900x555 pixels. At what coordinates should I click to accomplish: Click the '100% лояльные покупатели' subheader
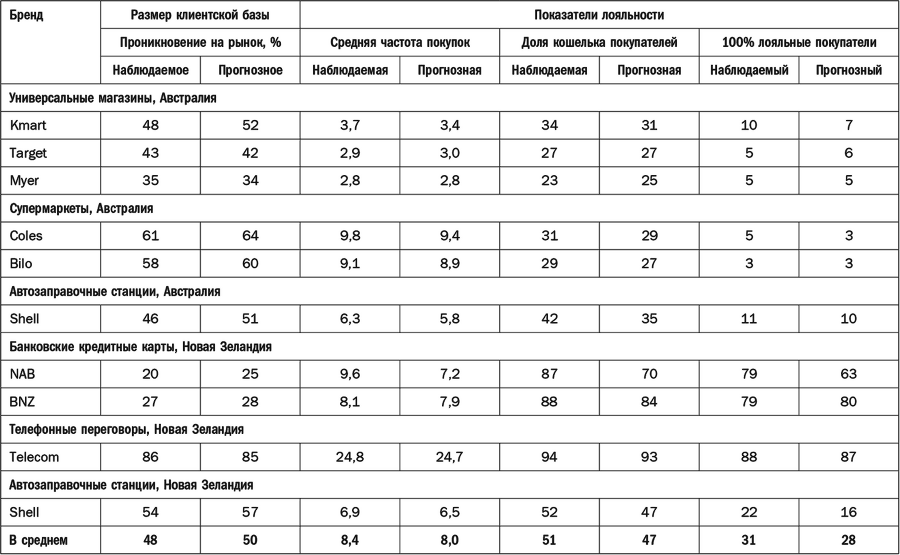coord(799,42)
